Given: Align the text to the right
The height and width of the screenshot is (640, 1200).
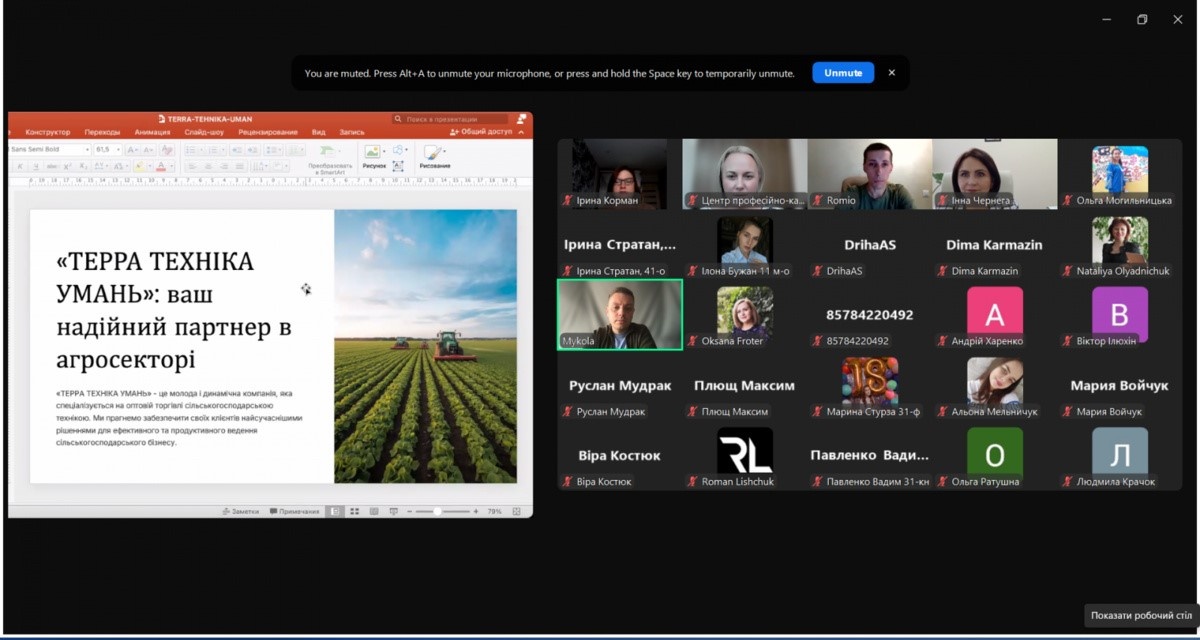Looking at the screenshot, I should coord(224,166).
